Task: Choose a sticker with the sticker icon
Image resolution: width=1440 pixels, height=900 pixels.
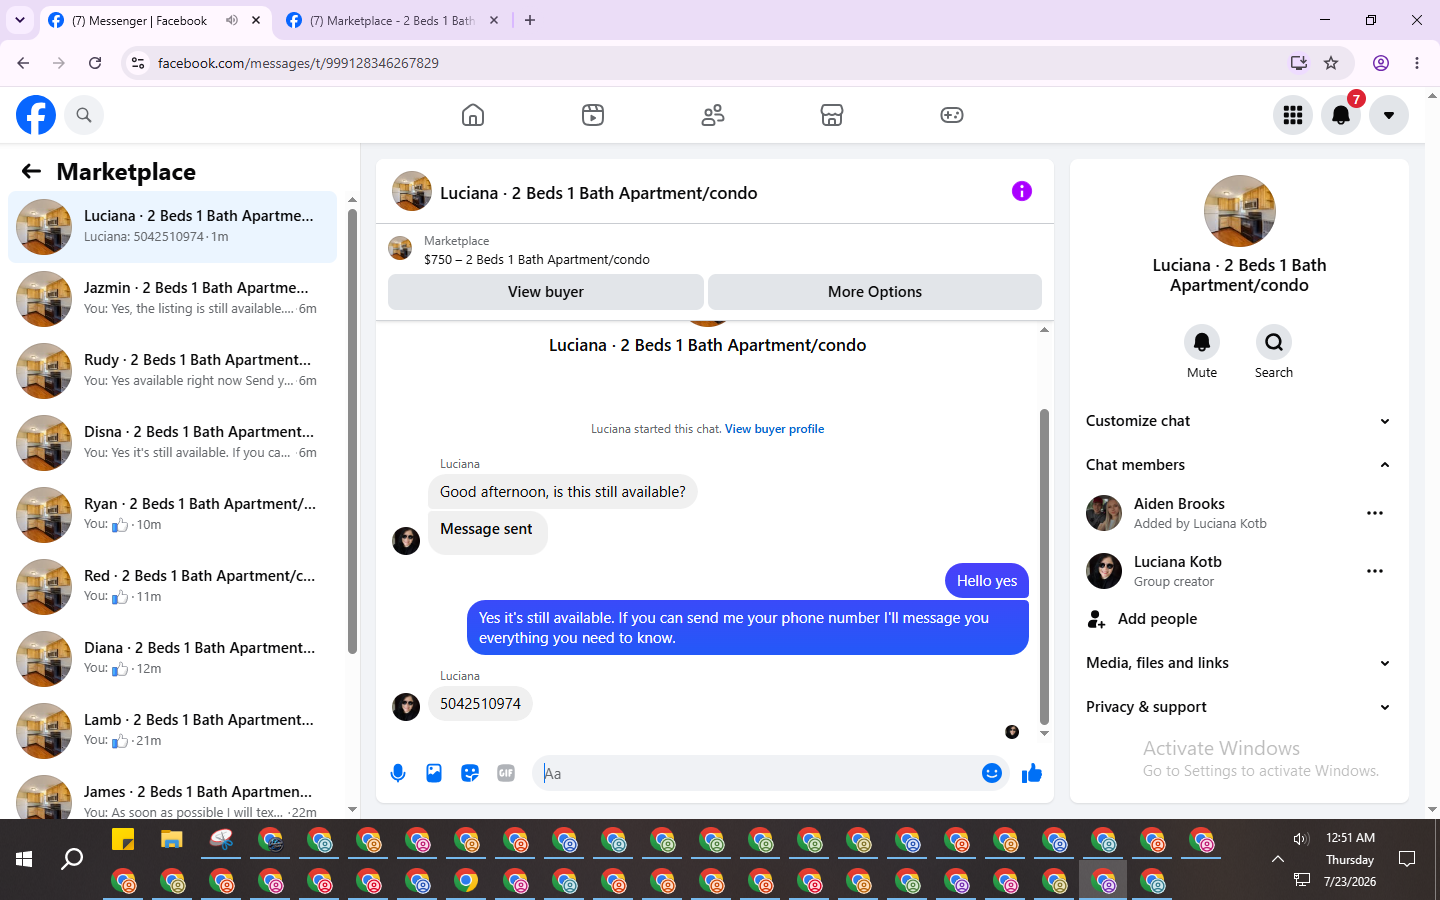Action: click(x=470, y=773)
